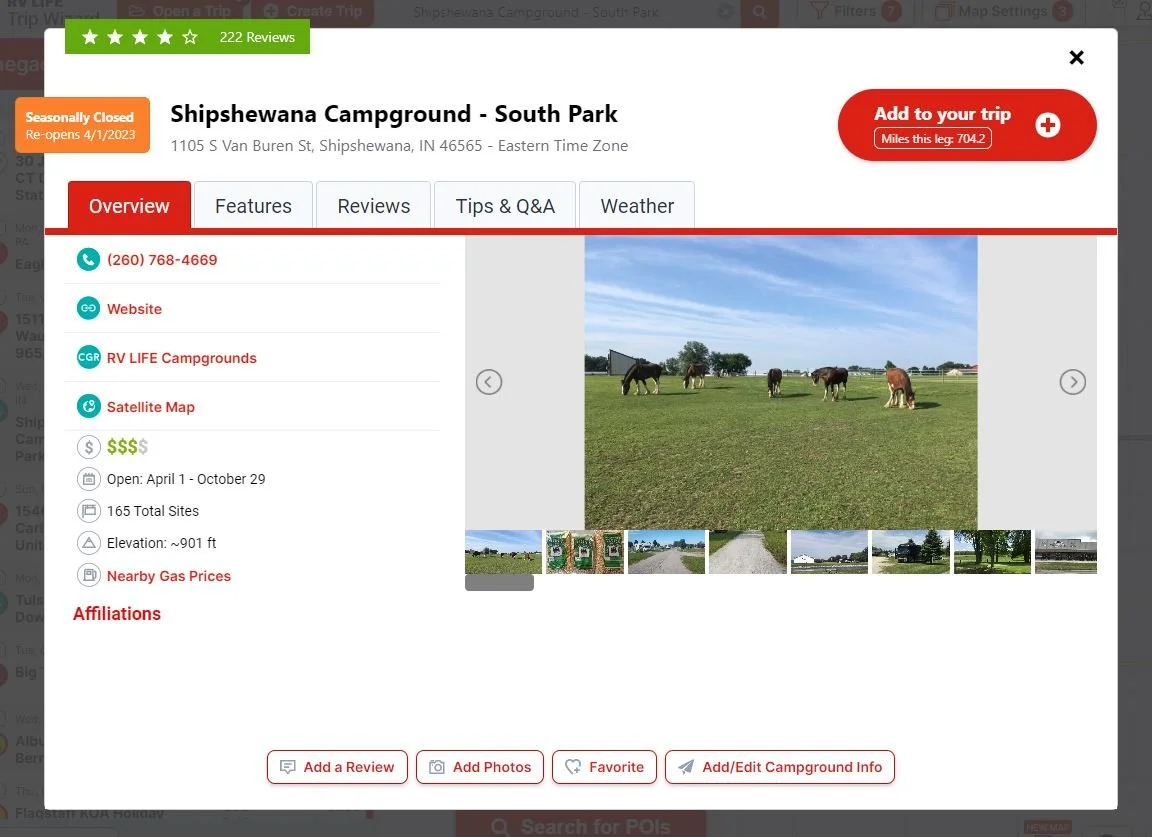Click the link icon beside Website
This screenshot has width=1152, height=837.
click(88, 309)
